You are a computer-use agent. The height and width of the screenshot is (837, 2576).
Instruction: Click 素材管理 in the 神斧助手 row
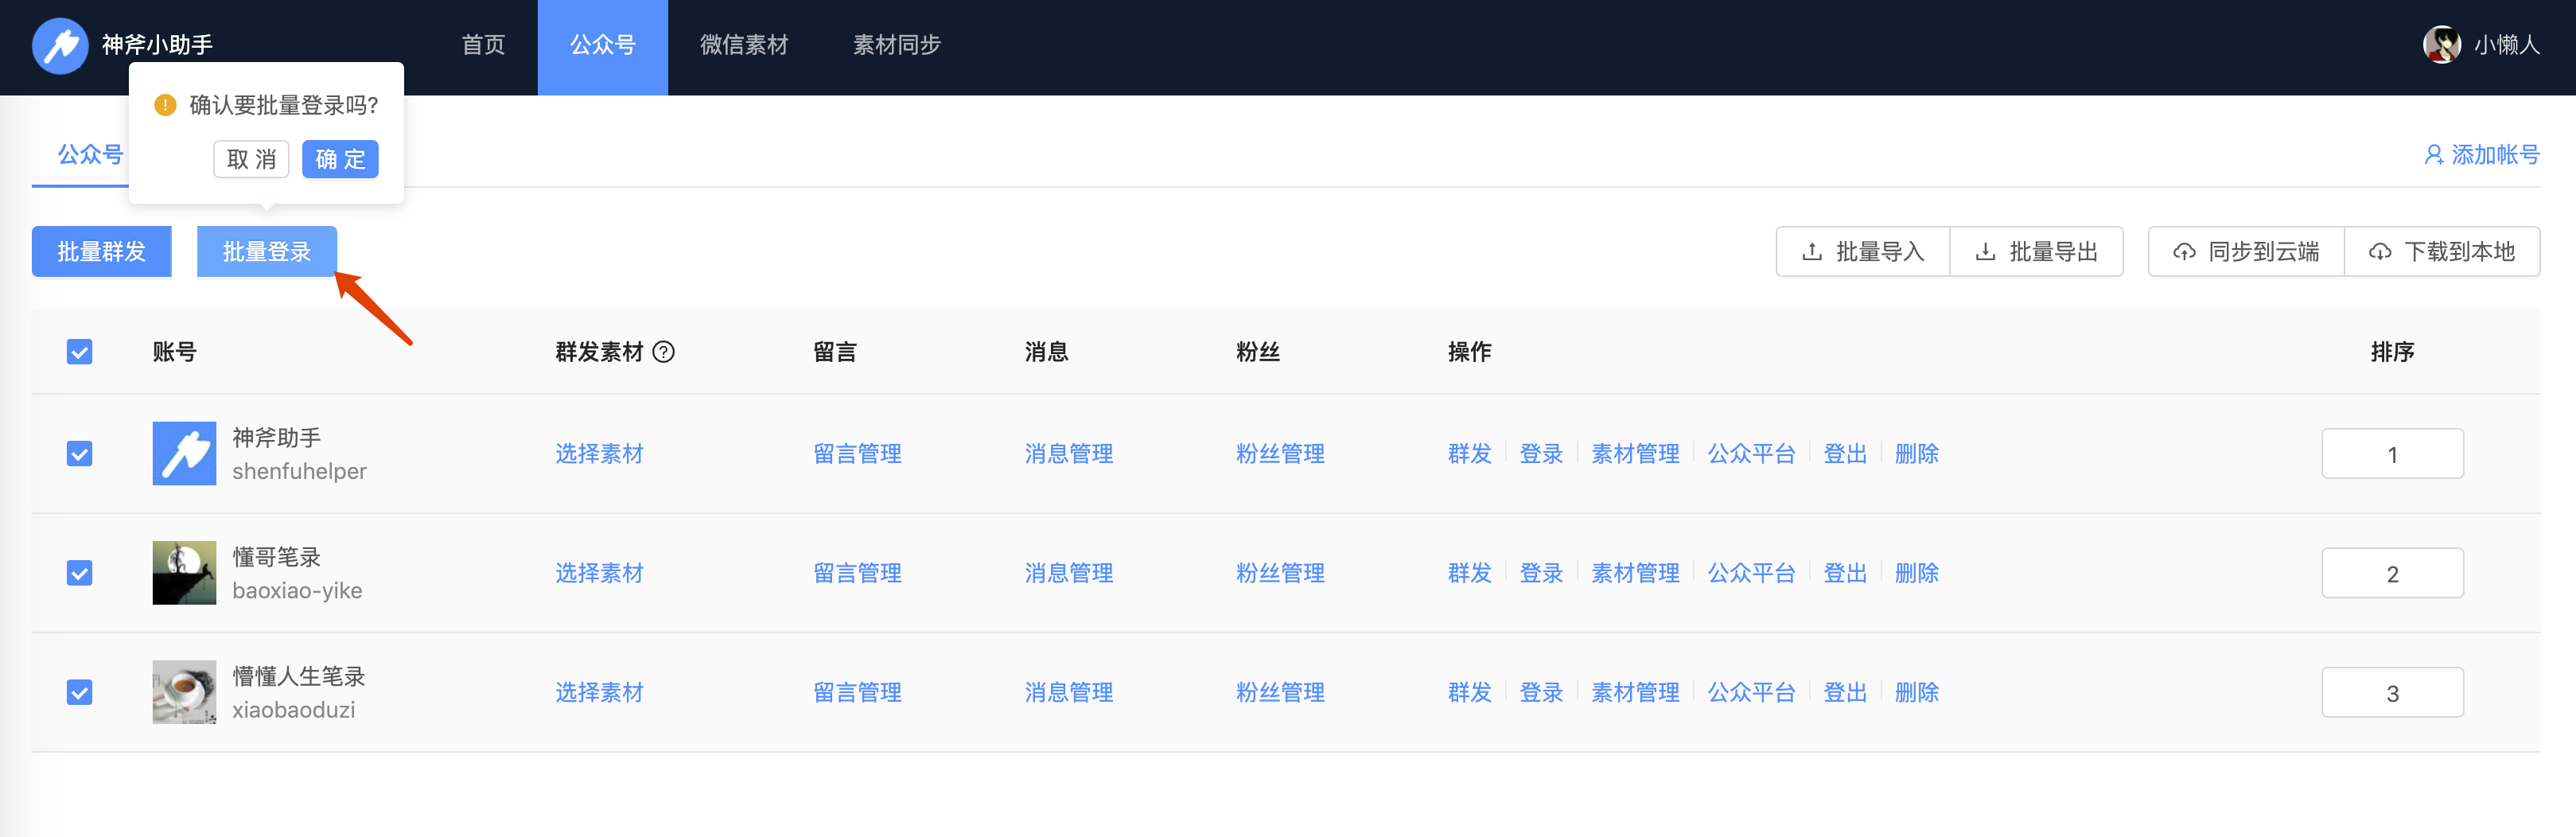click(1635, 454)
